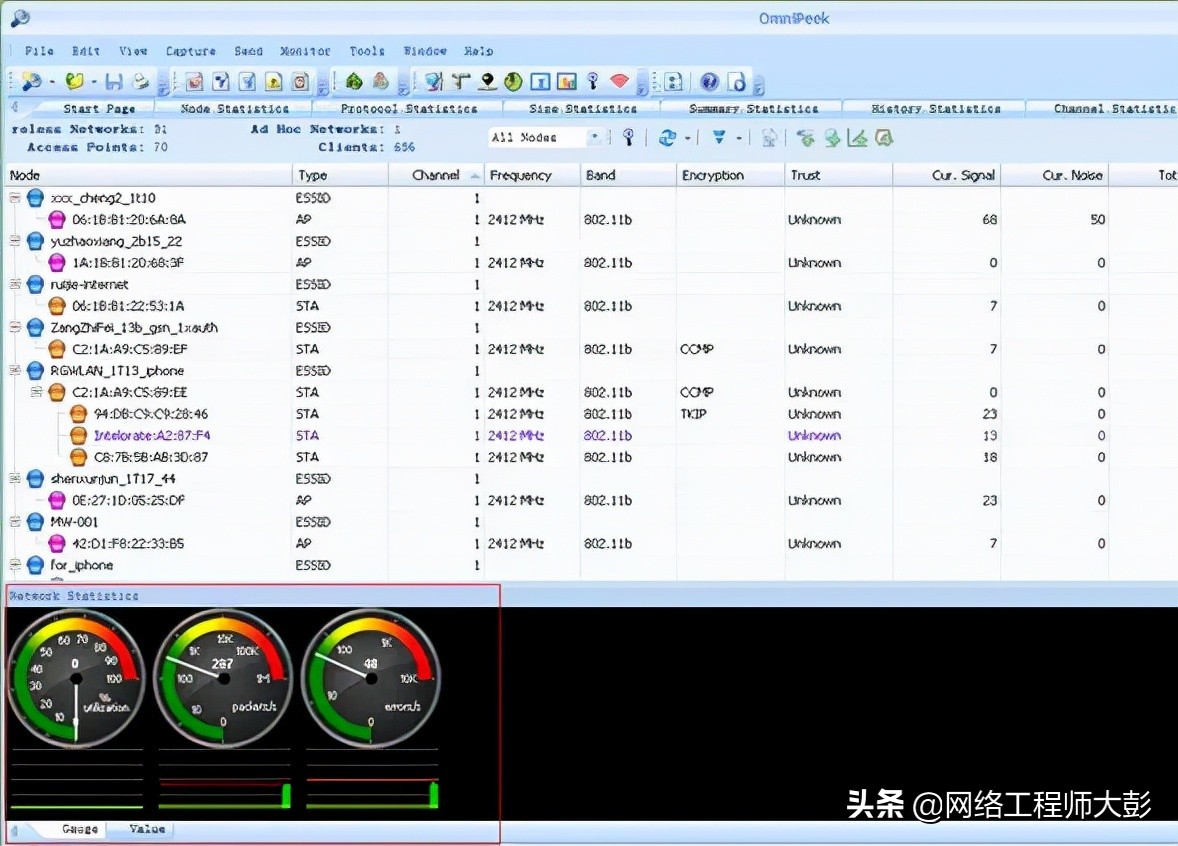
Task: Open the Monitor menu
Action: (x=305, y=51)
